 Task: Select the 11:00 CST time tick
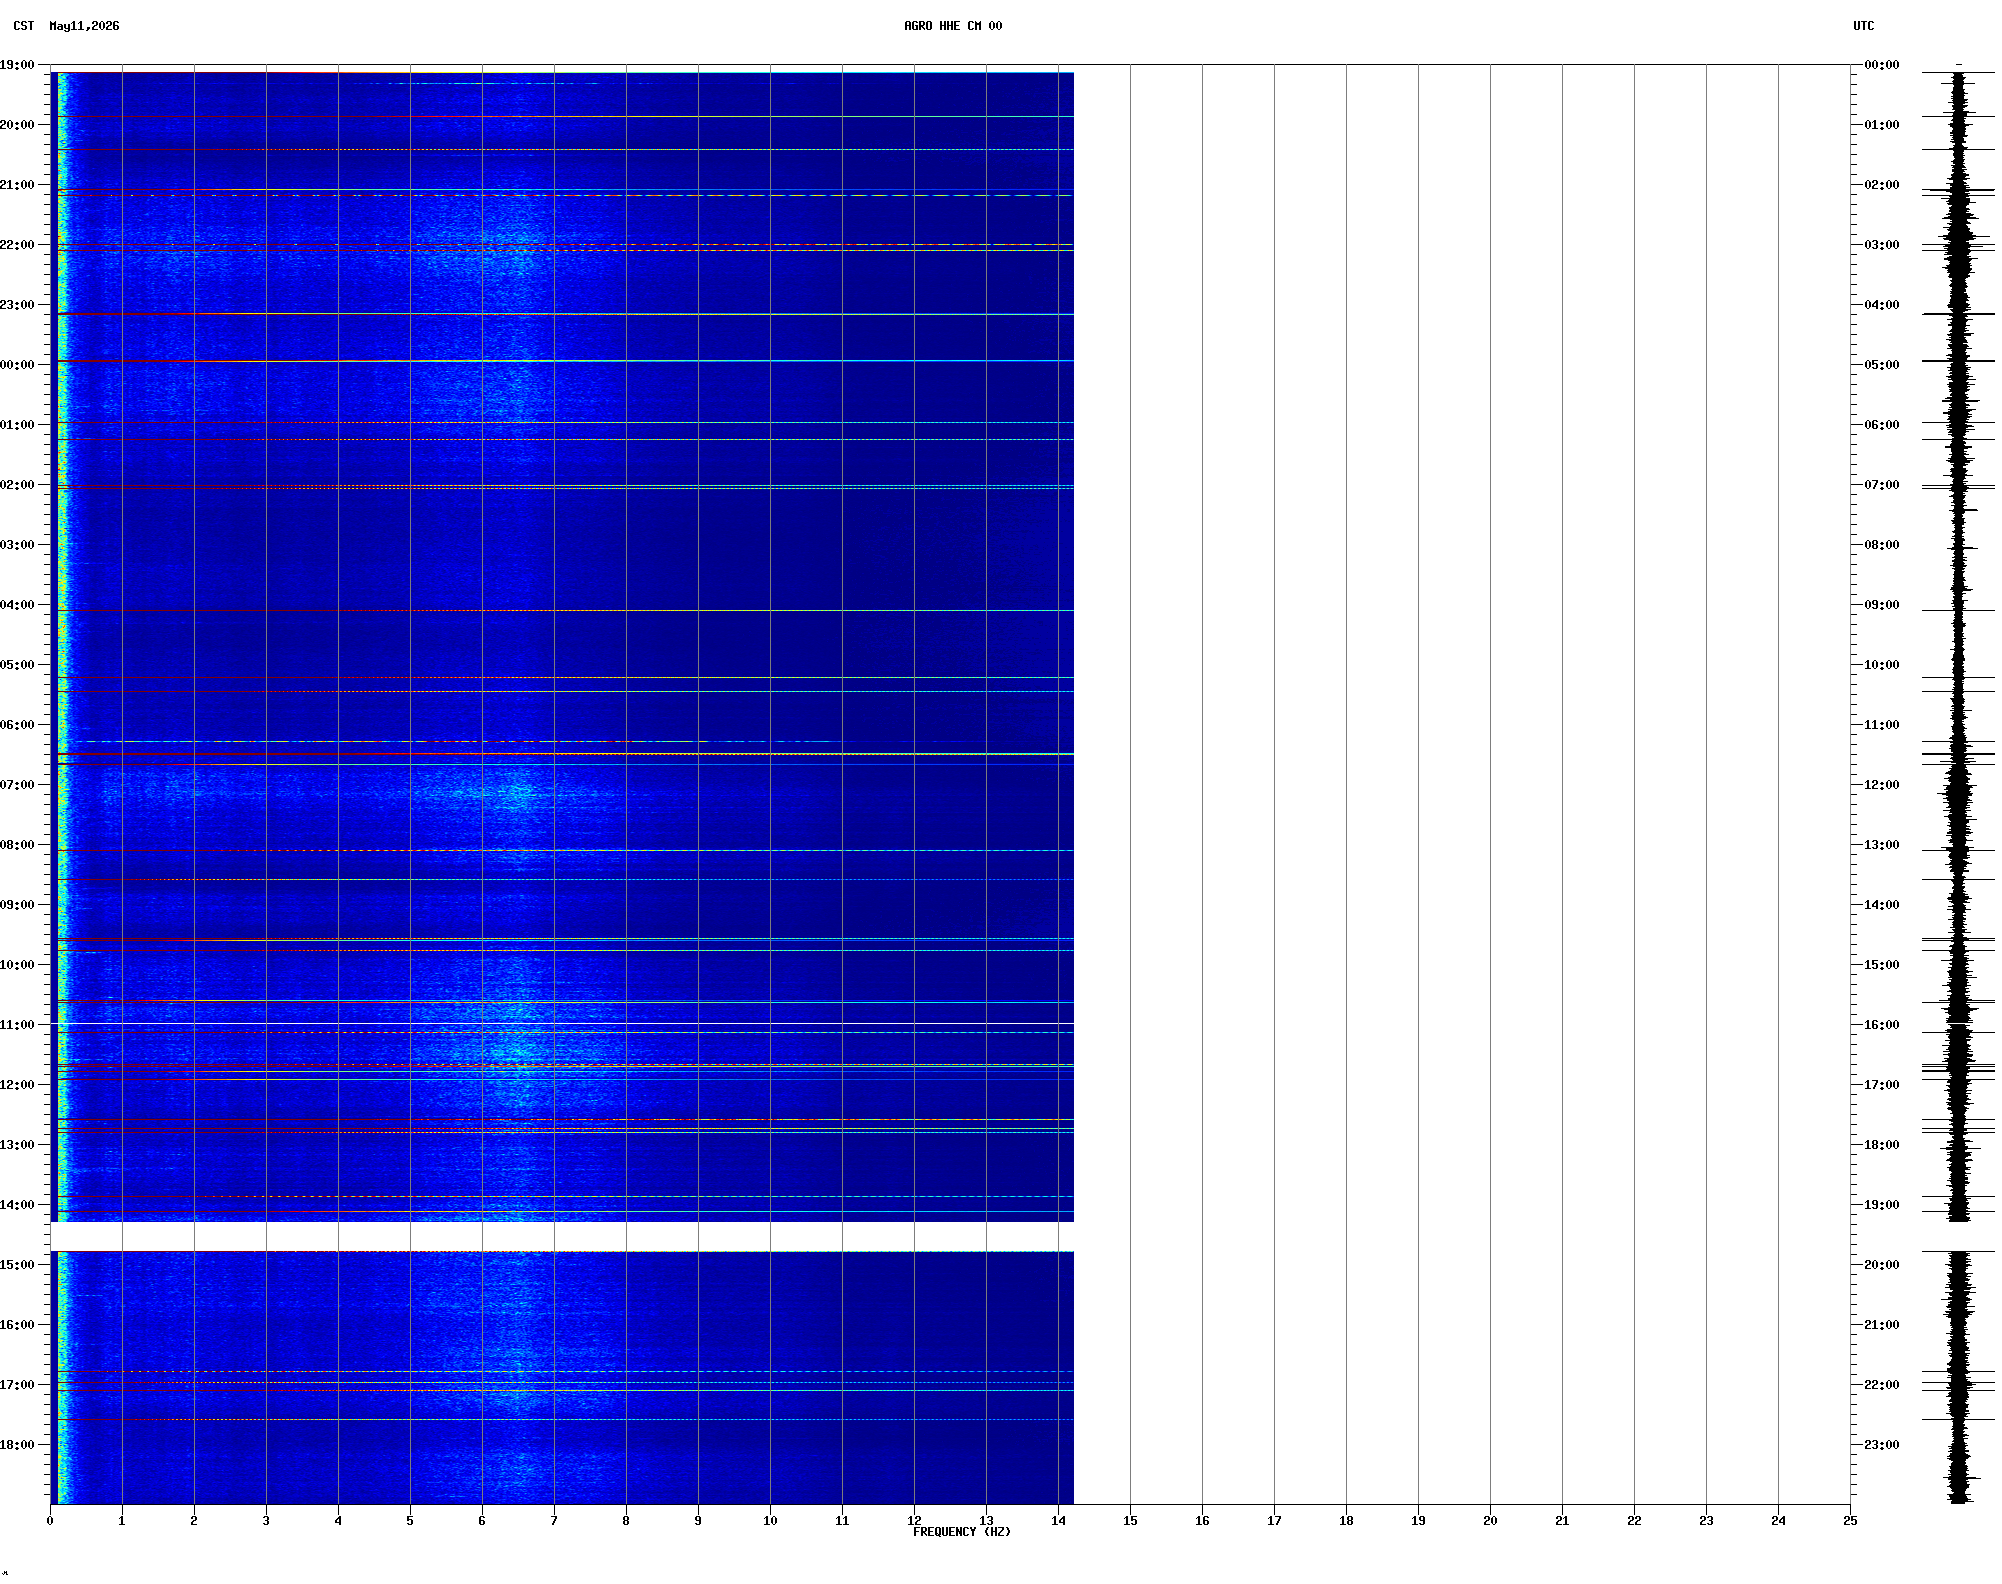17,1025
